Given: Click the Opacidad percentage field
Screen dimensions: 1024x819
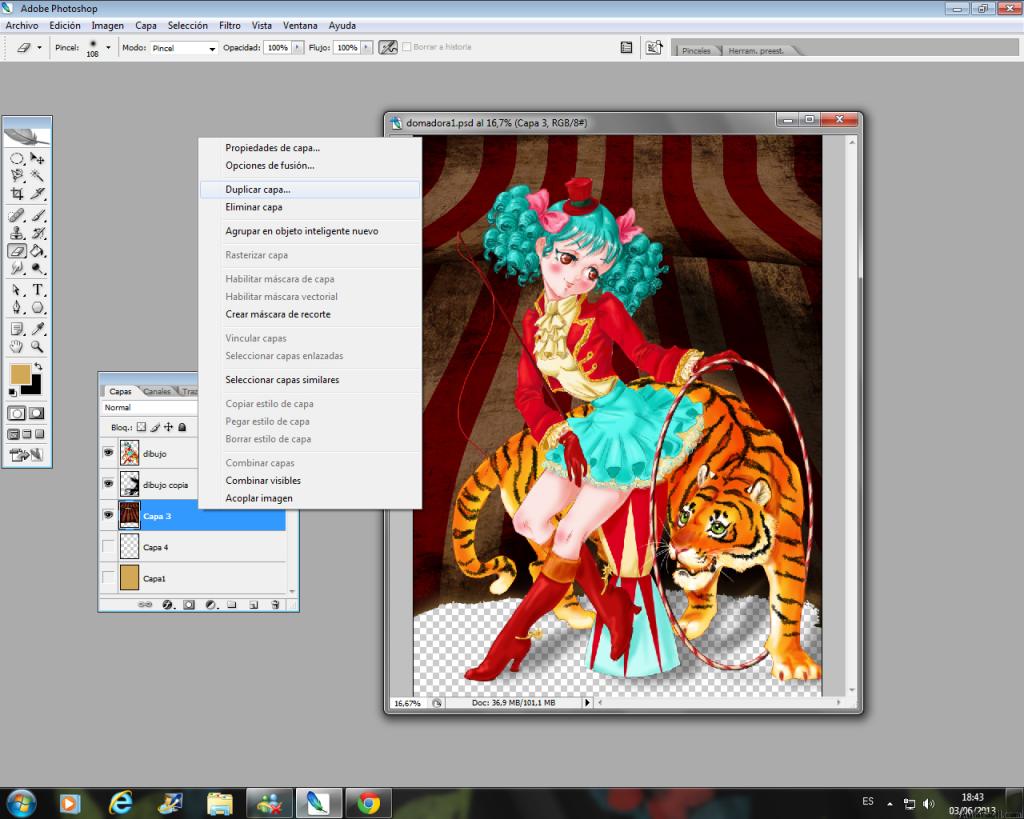Looking at the screenshot, I should click(x=278, y=48).
